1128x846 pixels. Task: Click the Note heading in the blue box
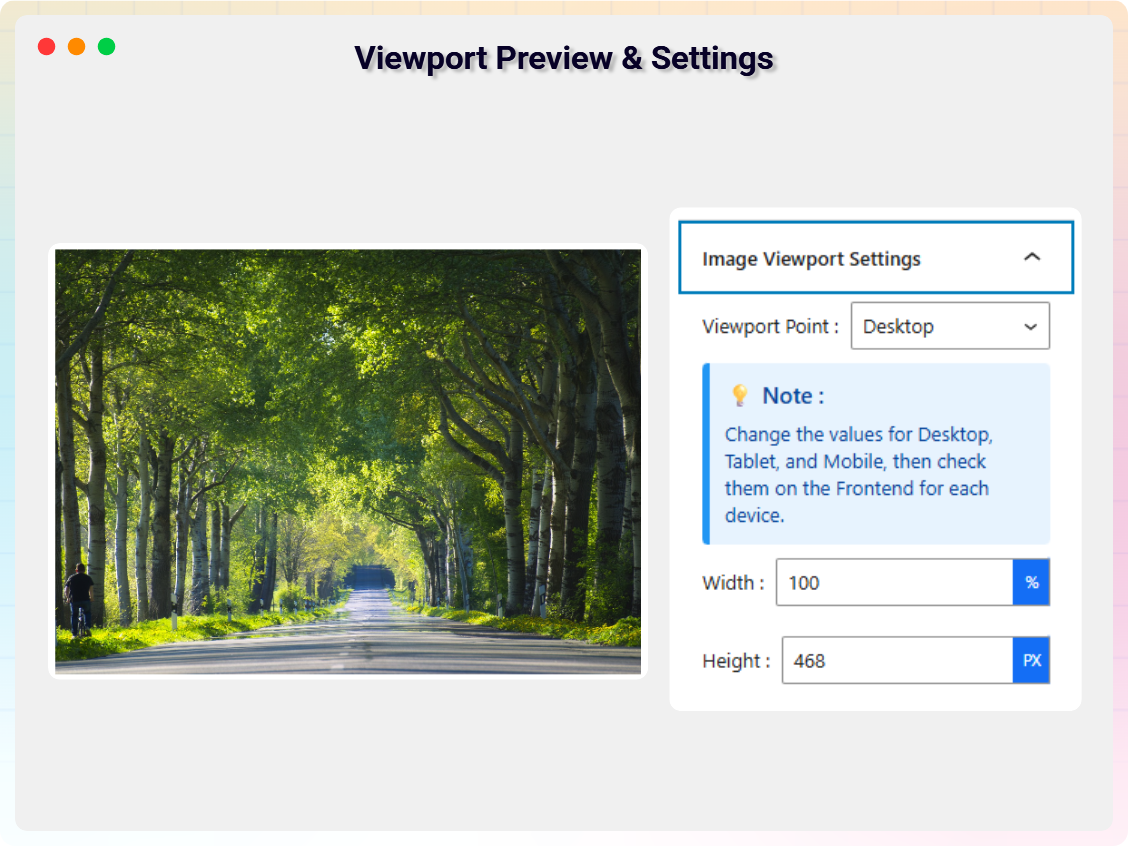point(788,395)
